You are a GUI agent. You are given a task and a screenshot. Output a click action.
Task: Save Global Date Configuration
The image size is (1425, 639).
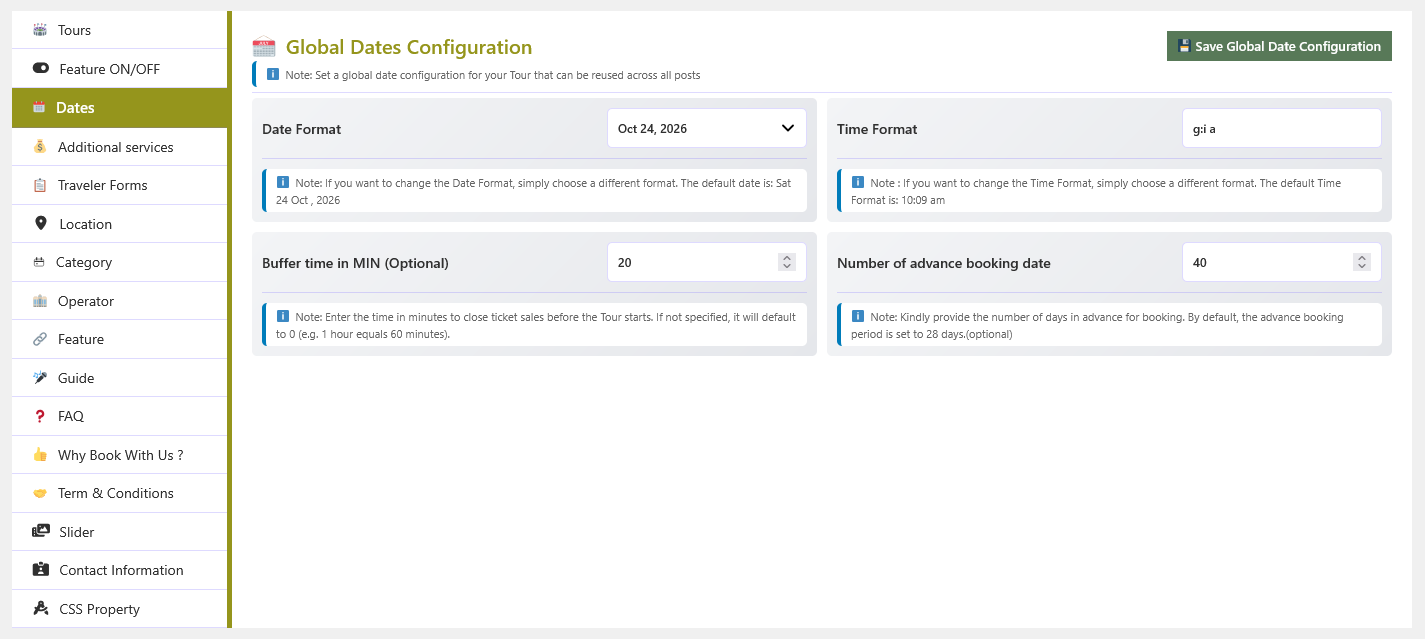pos(1279,46)
